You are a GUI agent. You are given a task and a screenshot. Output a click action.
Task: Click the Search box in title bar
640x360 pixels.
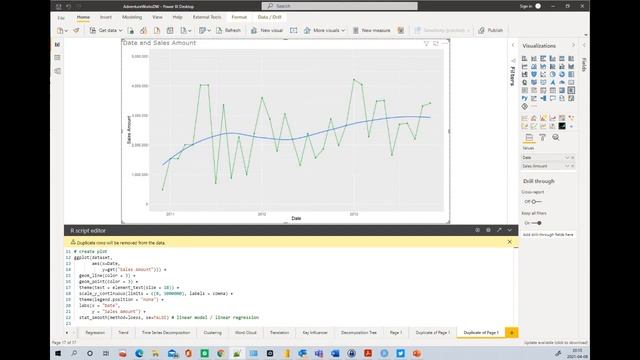pos(340,6)
